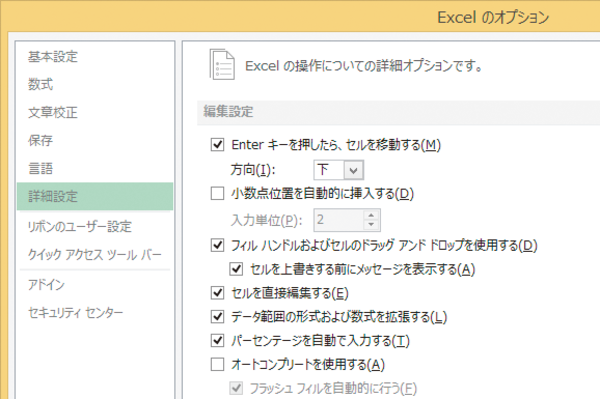The width and height of the screenshot is (600, 399).
Task: Click the 入力単位(P): label
Action: 266,220
